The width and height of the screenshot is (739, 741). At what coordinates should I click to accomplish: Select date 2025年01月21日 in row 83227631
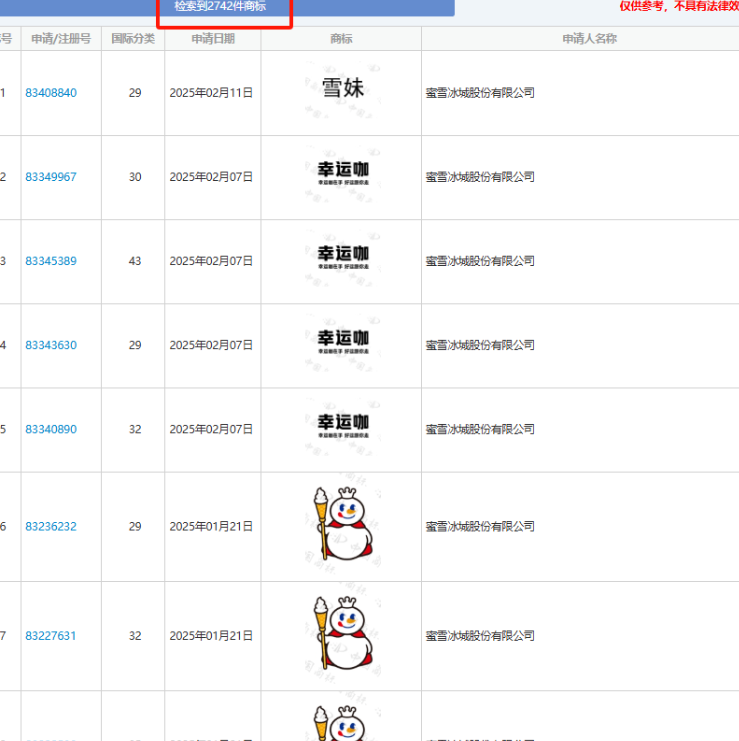(x=211, y=636)
